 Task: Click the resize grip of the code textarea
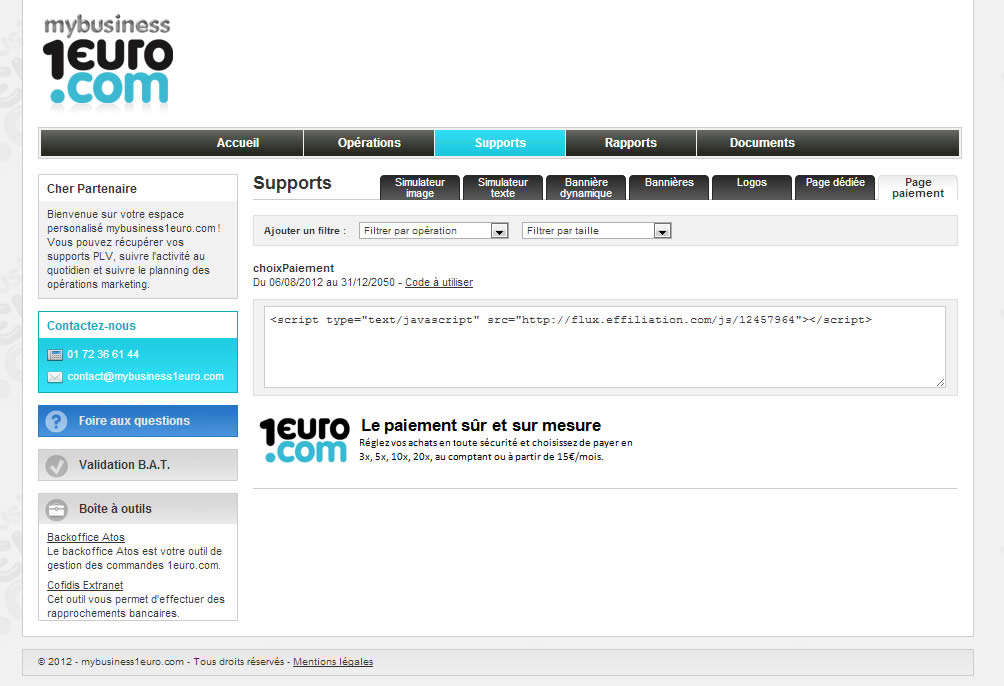[940, 382]
